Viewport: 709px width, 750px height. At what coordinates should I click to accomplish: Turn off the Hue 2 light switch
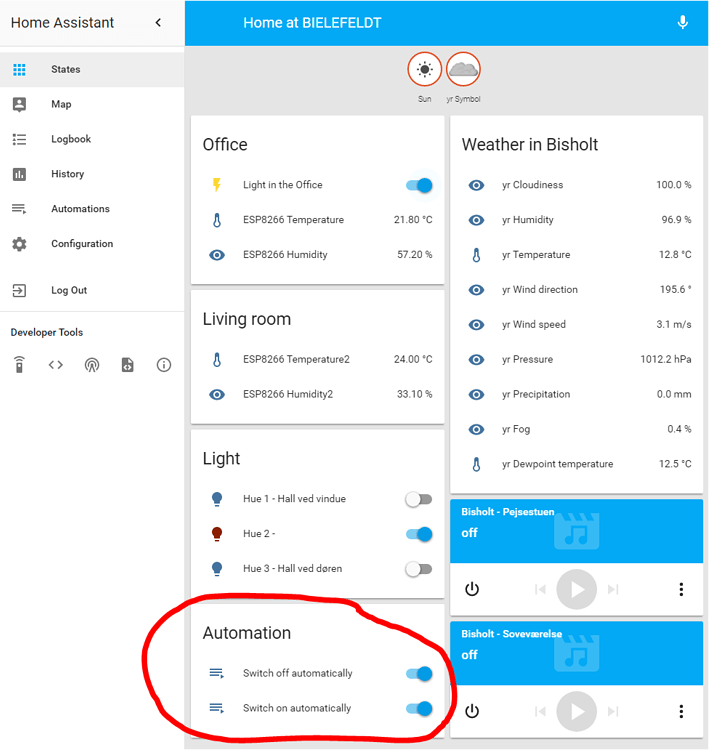click(x=419, y=534)
